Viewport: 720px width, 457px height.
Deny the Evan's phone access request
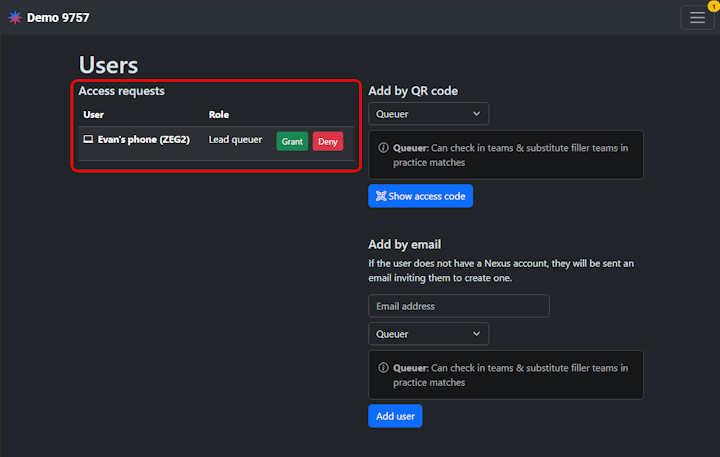(327, 141)
